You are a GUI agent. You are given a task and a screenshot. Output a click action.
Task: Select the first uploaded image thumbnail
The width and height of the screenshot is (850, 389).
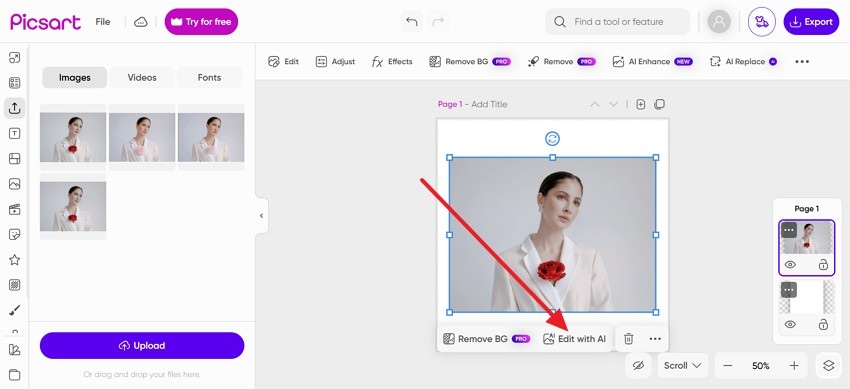click(73, 137)
